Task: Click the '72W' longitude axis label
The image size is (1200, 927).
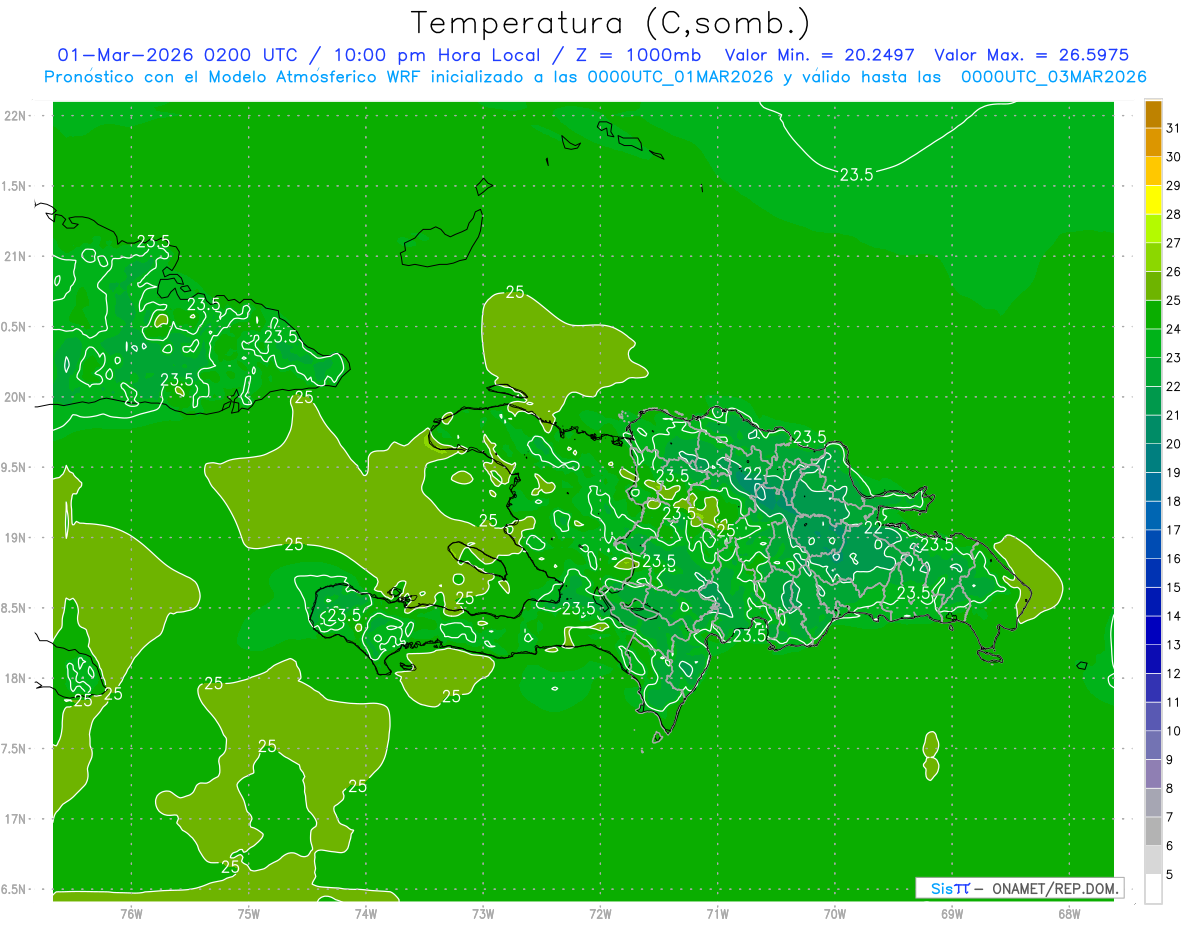Action: [x=600, y=913]
